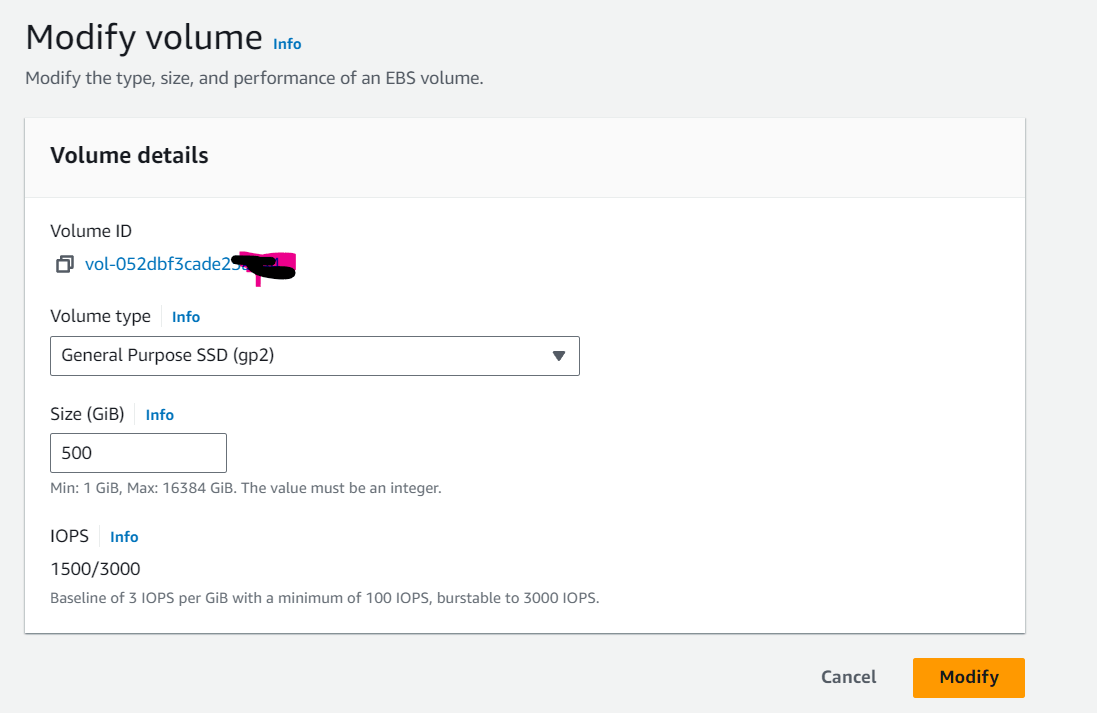The image size is (1097, 713).
Task: Cancel the volume modification
Action: click(848, 677)
